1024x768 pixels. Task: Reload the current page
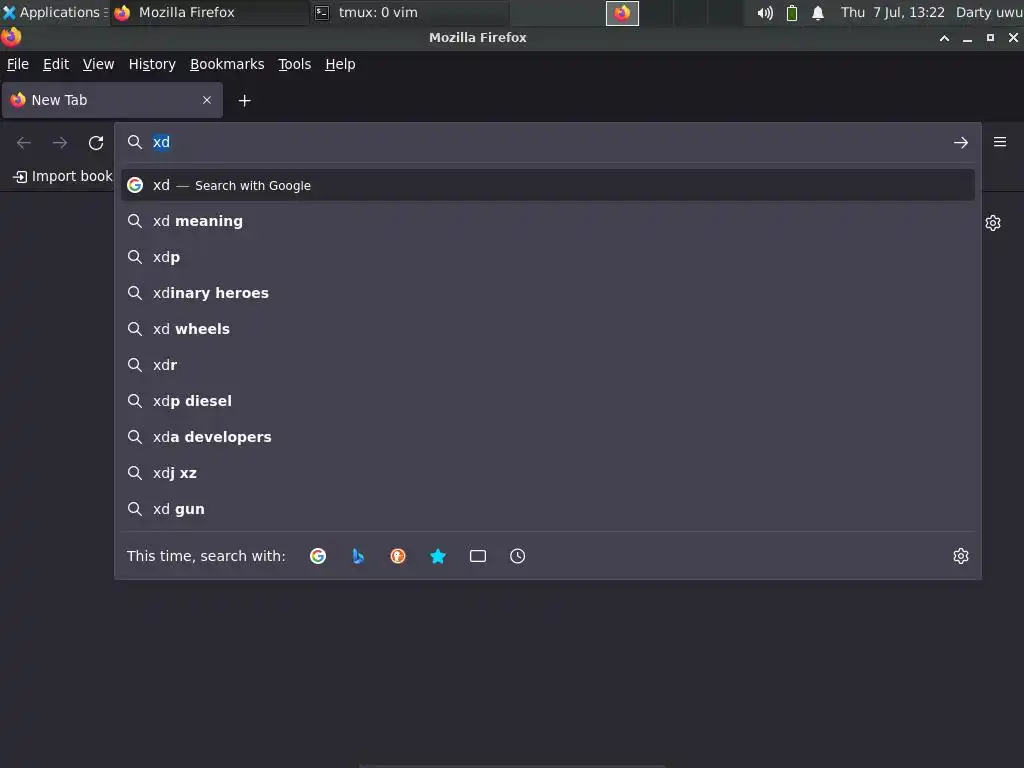coord(96,142)
